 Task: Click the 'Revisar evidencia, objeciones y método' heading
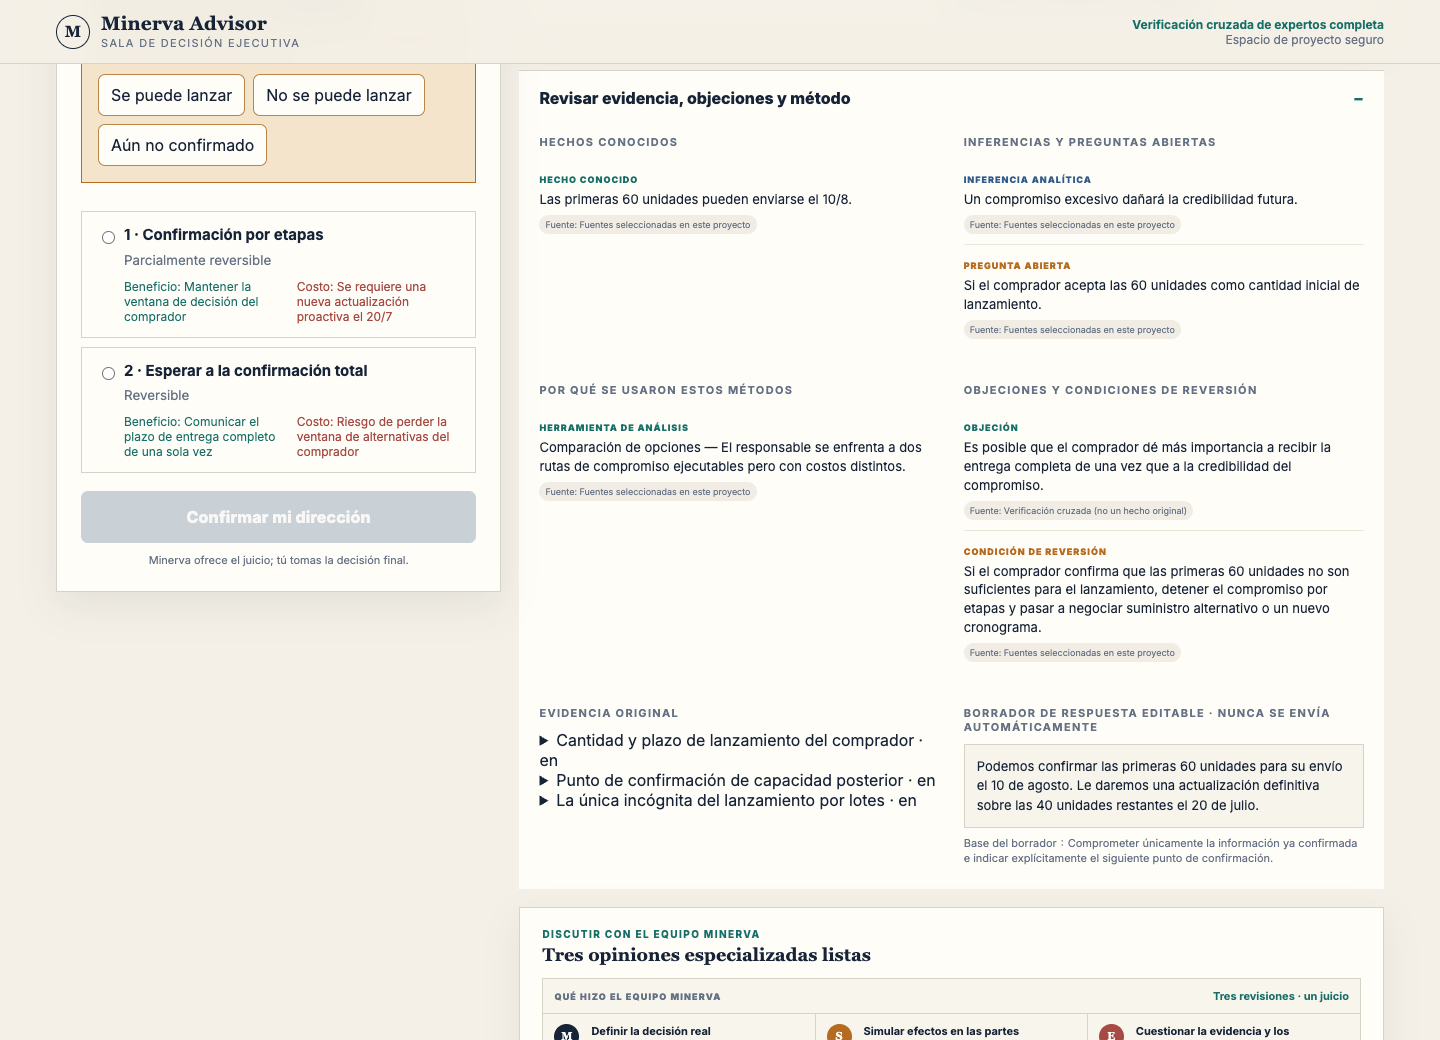695,98
